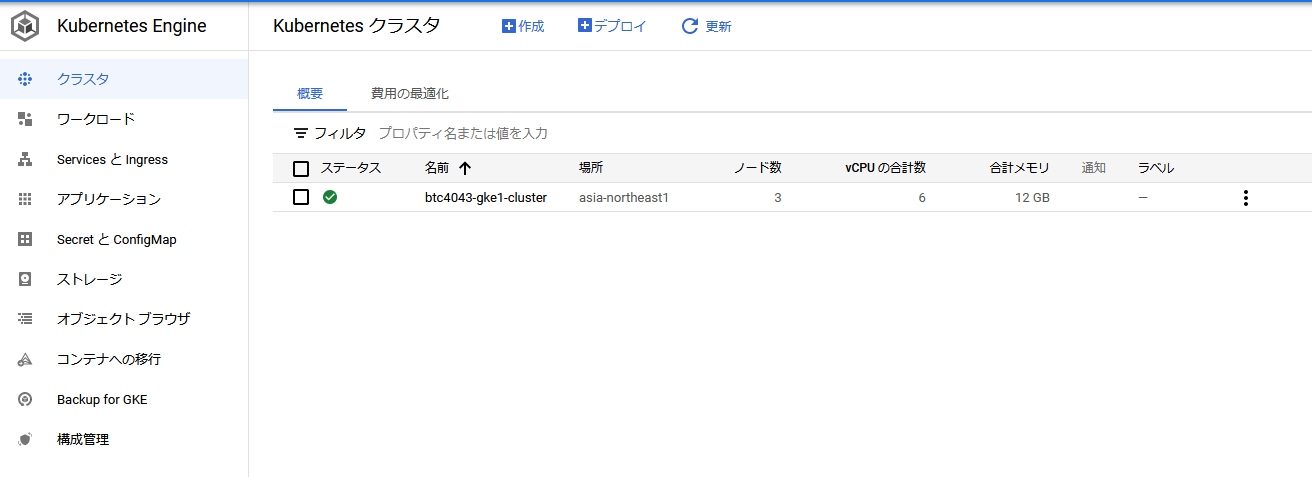Click the 名前 column header
1312x477 pixels.
[437, 168]
